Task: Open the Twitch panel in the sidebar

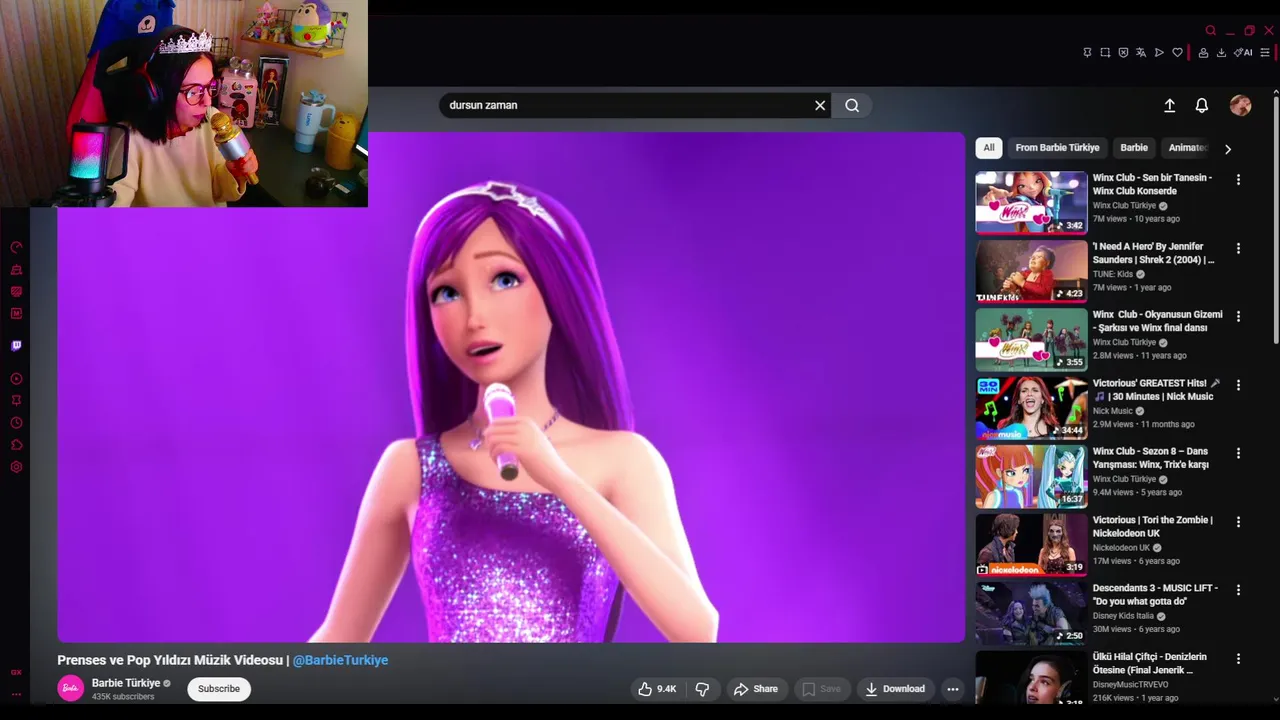Action: [x=16, y=346]
